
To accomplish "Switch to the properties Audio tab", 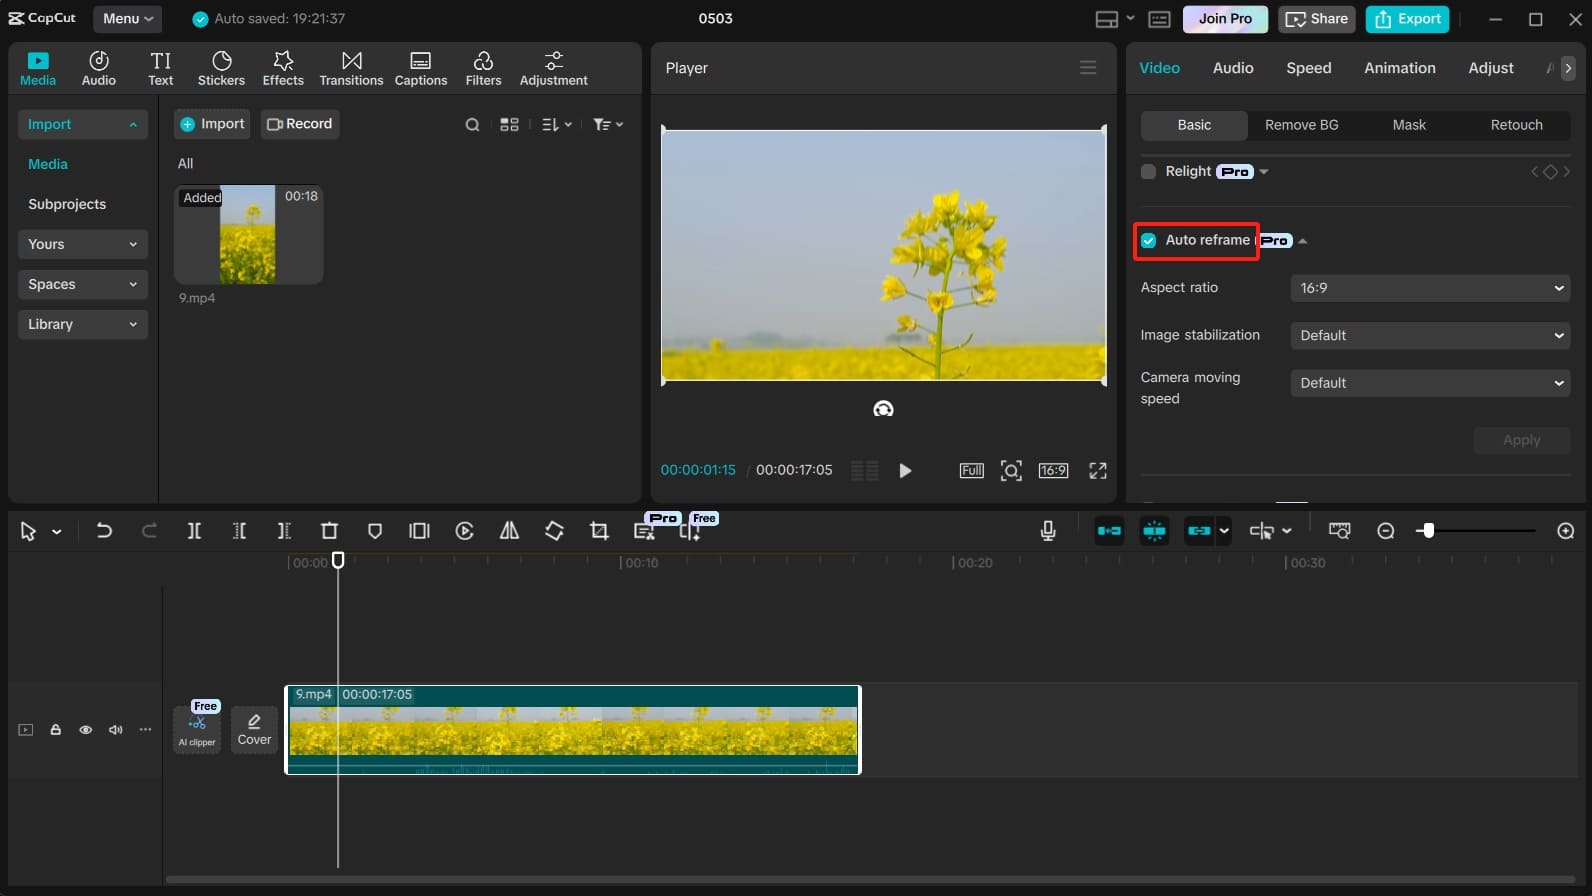I will click(1232, 68).
